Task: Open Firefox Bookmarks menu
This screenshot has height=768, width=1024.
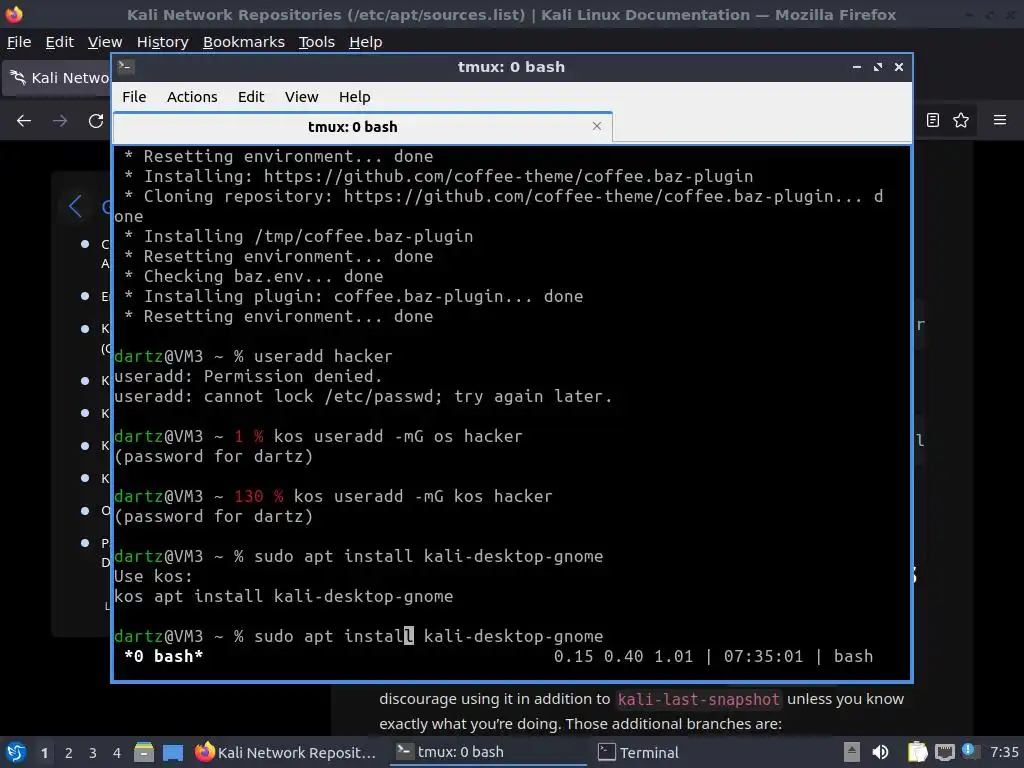Action: [x=244, y=42]
